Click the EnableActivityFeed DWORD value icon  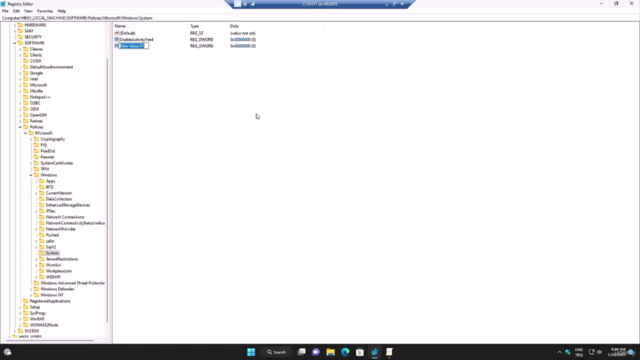coord(117,40)
